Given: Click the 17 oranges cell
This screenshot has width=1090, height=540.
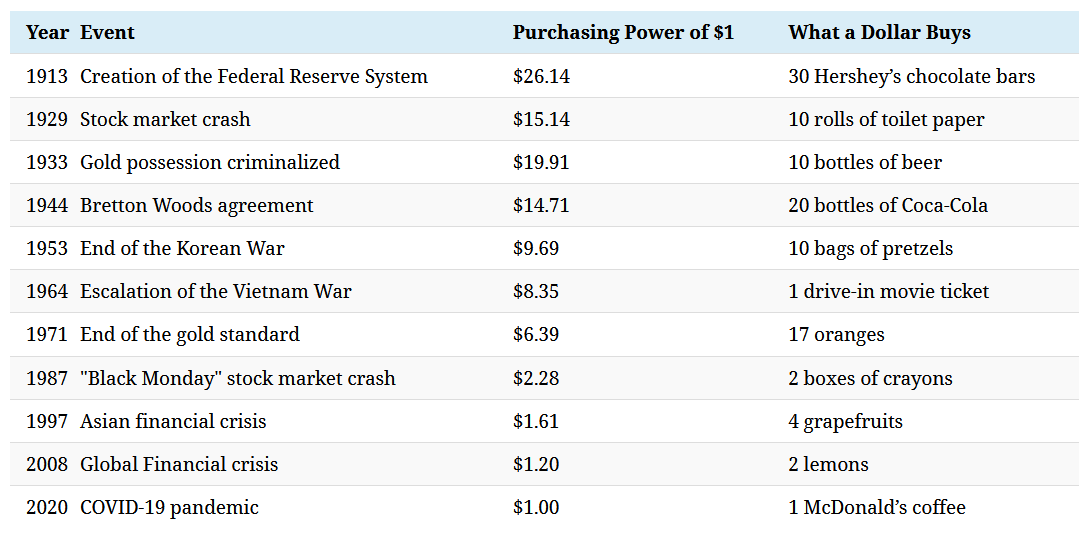Looking at the screenshot, I should pyautogui.click(x=836, y=334).
